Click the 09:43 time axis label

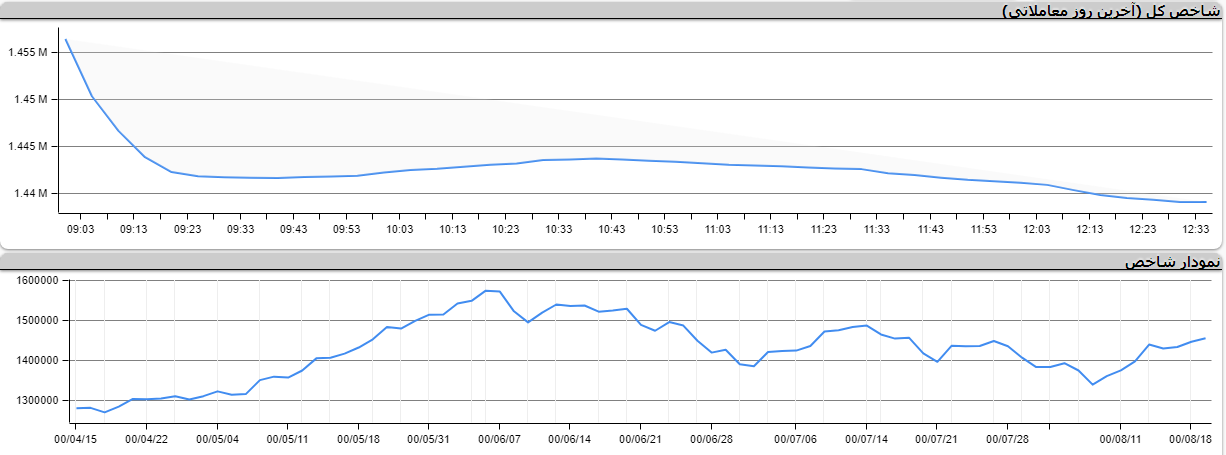(x=293, y=230)
